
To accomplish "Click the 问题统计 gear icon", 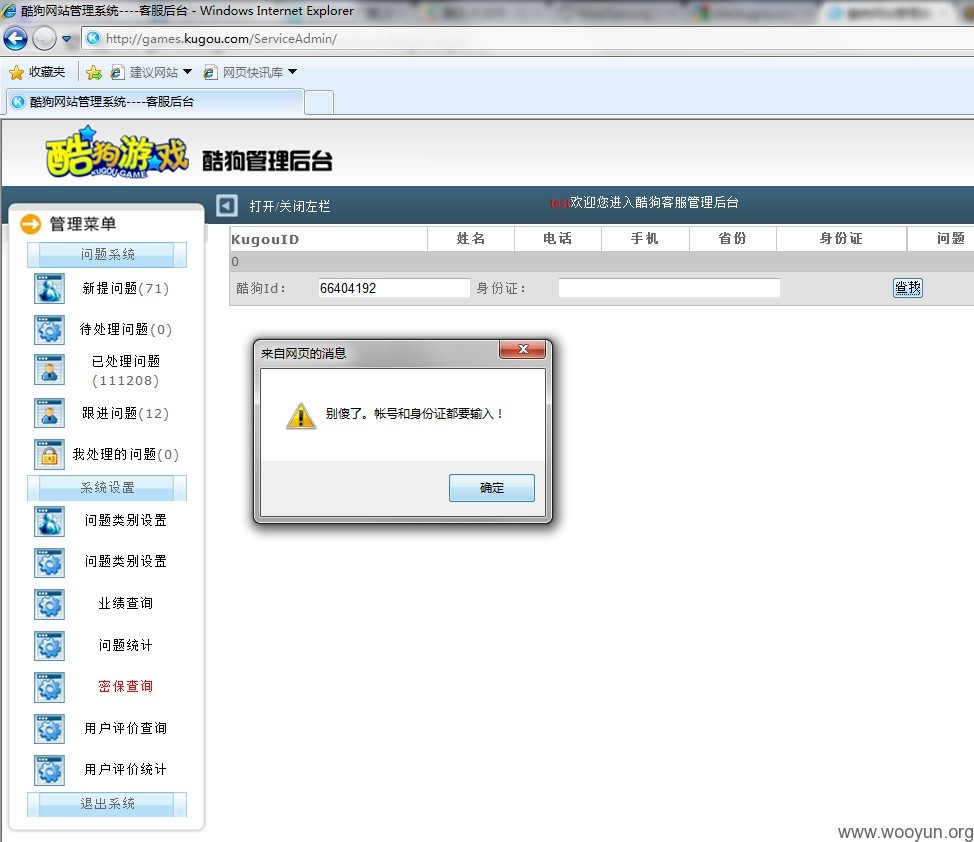I will point(49,646).
